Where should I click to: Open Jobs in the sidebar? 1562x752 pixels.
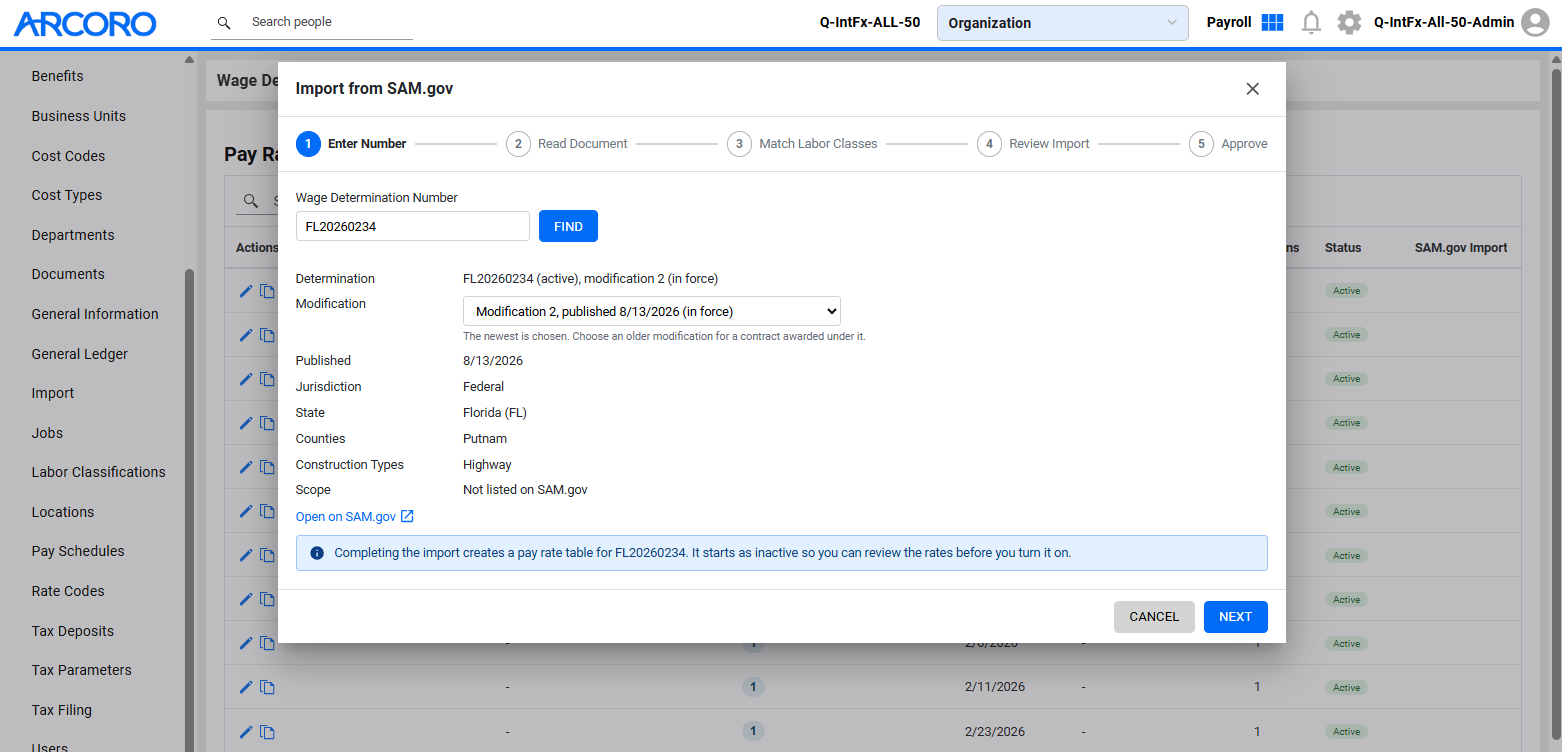(x=47, y=433)
